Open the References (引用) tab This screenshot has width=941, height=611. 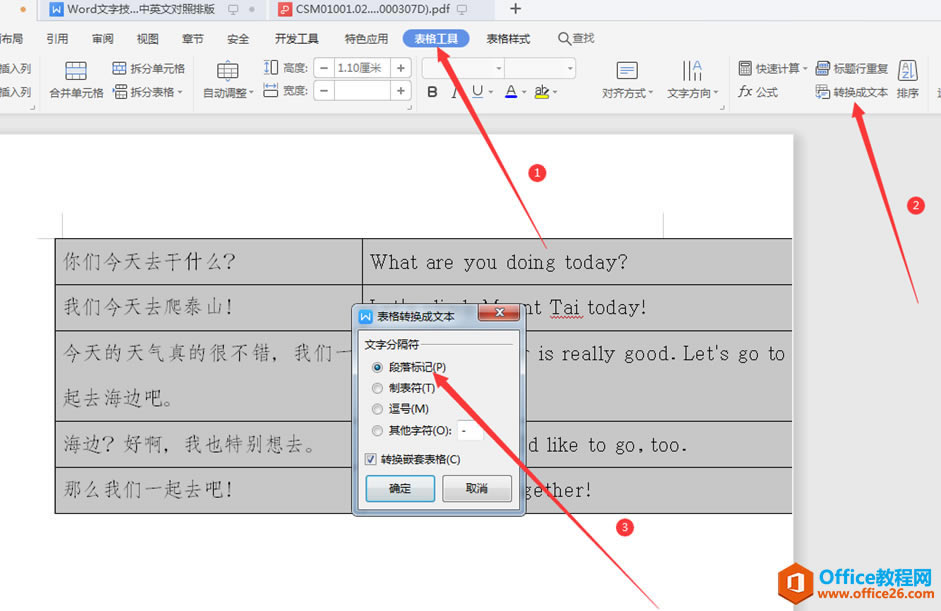[x=57, y=39]
